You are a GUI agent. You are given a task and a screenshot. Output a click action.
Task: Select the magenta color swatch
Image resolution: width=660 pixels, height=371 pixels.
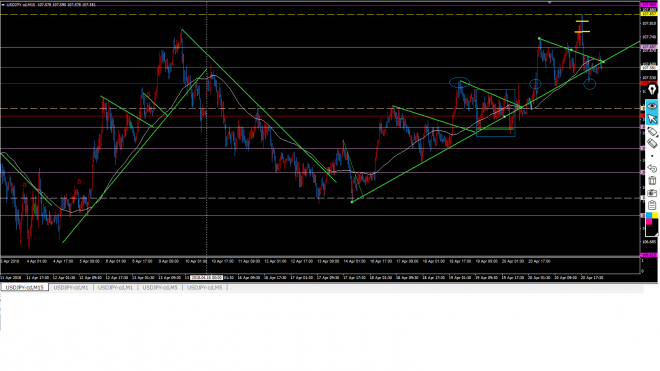649,222
